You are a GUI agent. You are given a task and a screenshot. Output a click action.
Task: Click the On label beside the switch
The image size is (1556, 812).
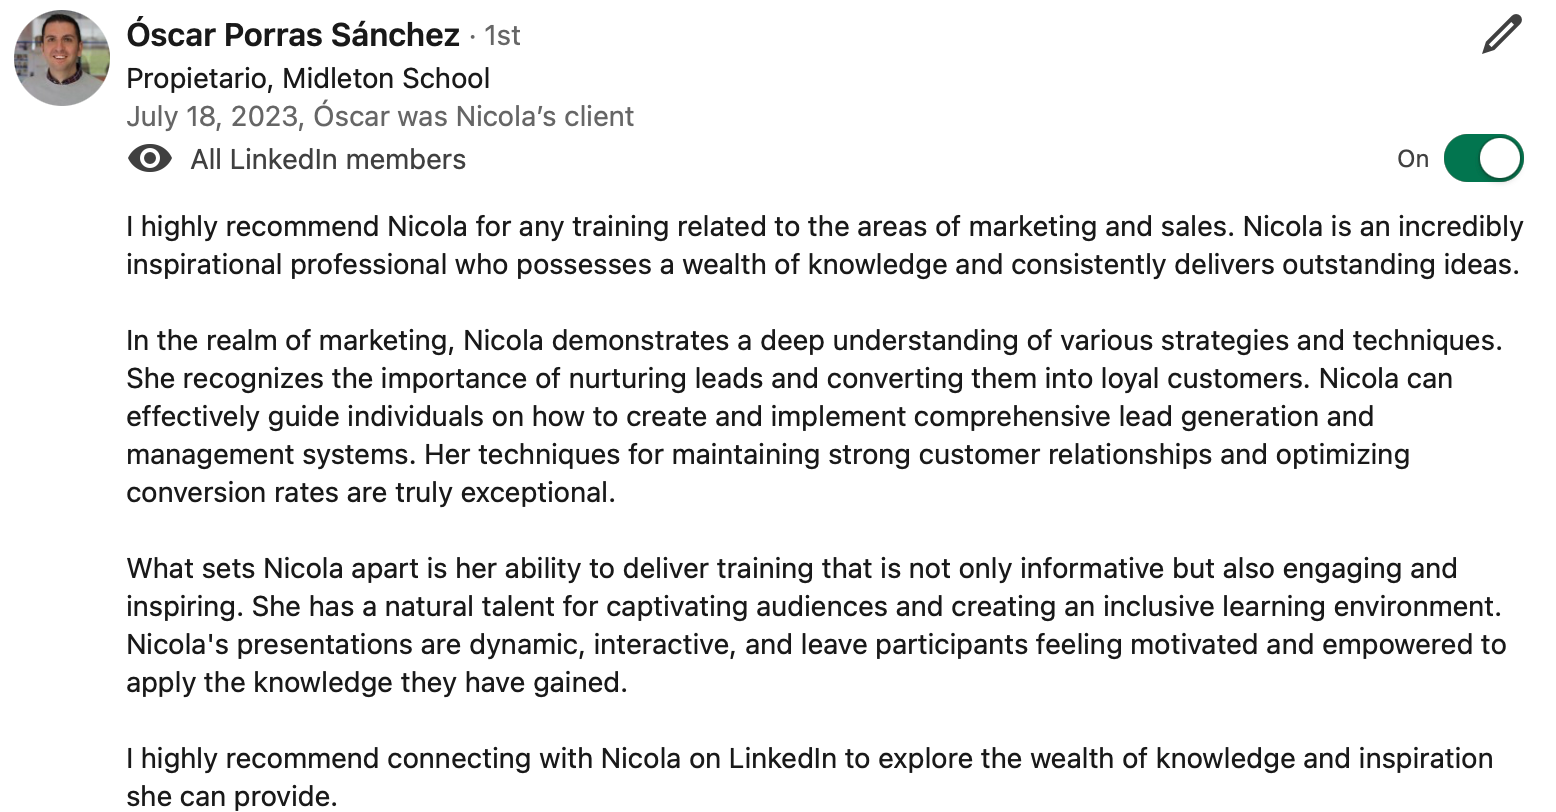(x=1413, y=159)
